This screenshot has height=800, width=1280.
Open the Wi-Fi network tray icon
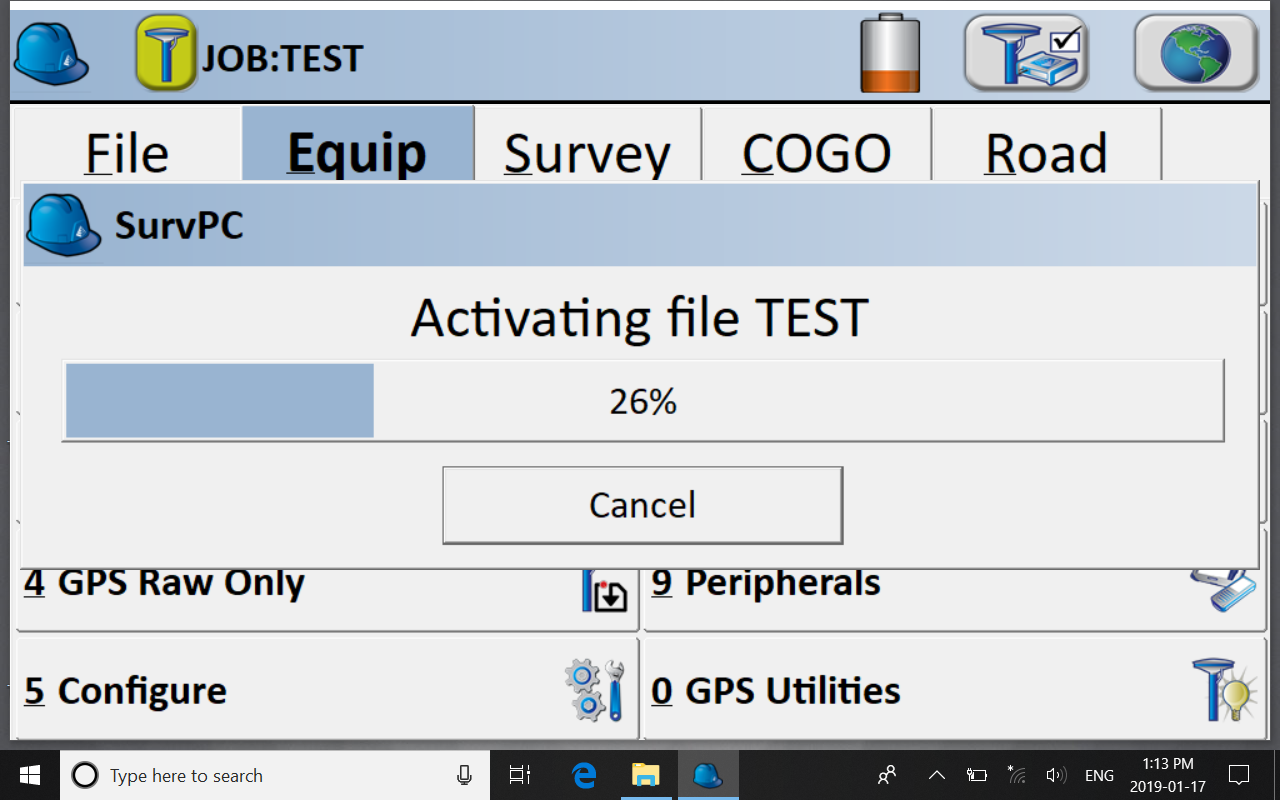(x=1017, y=774)
